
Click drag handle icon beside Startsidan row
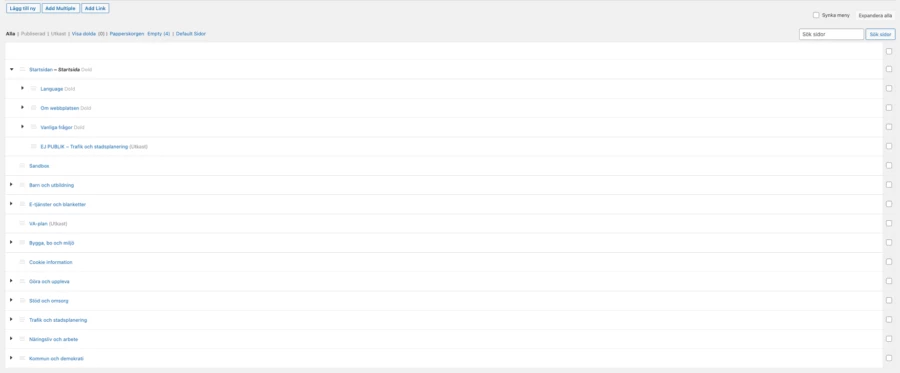[x=22, y=69]
